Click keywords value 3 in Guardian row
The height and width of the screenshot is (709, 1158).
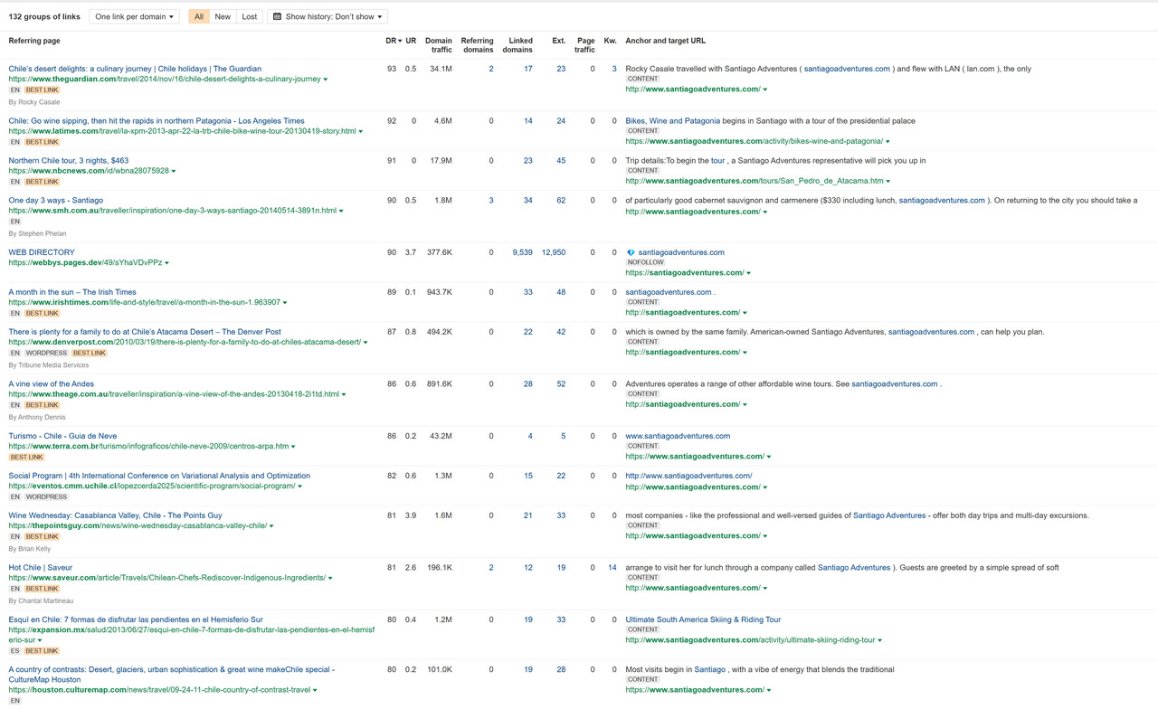tap(614, 69)
